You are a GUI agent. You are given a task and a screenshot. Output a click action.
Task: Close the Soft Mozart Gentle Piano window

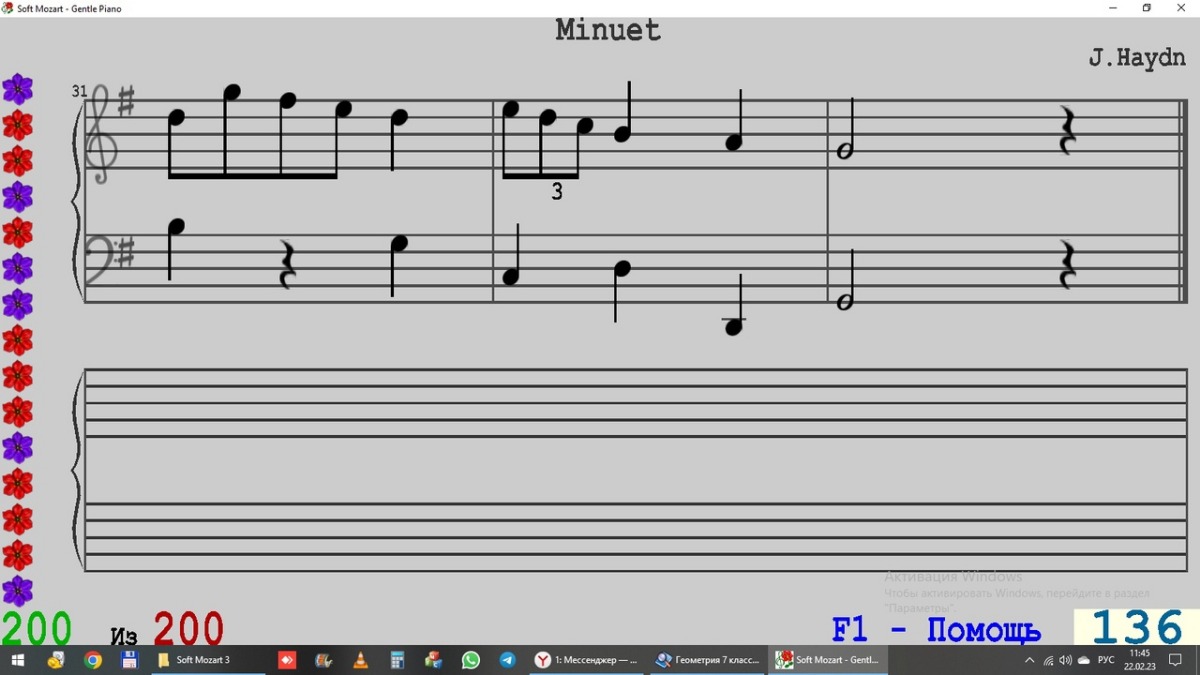pos(1181,8)
